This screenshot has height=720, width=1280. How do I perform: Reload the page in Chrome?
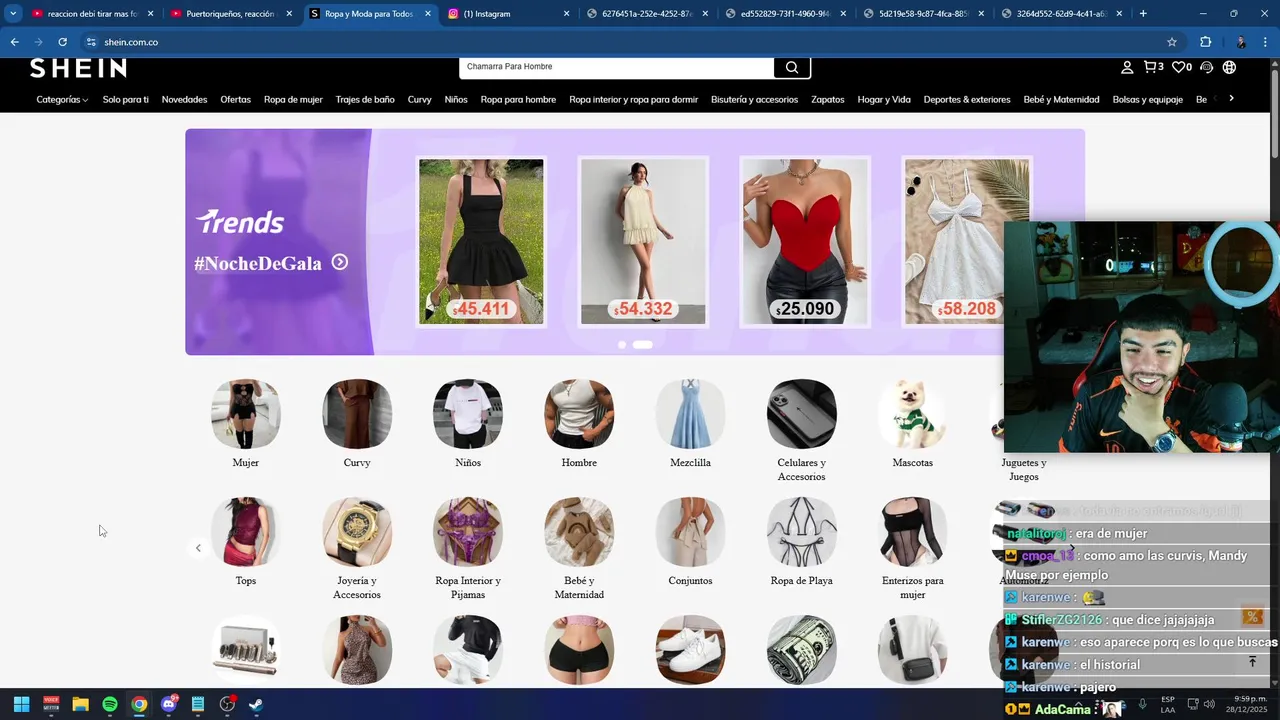[x=62, y=42]
